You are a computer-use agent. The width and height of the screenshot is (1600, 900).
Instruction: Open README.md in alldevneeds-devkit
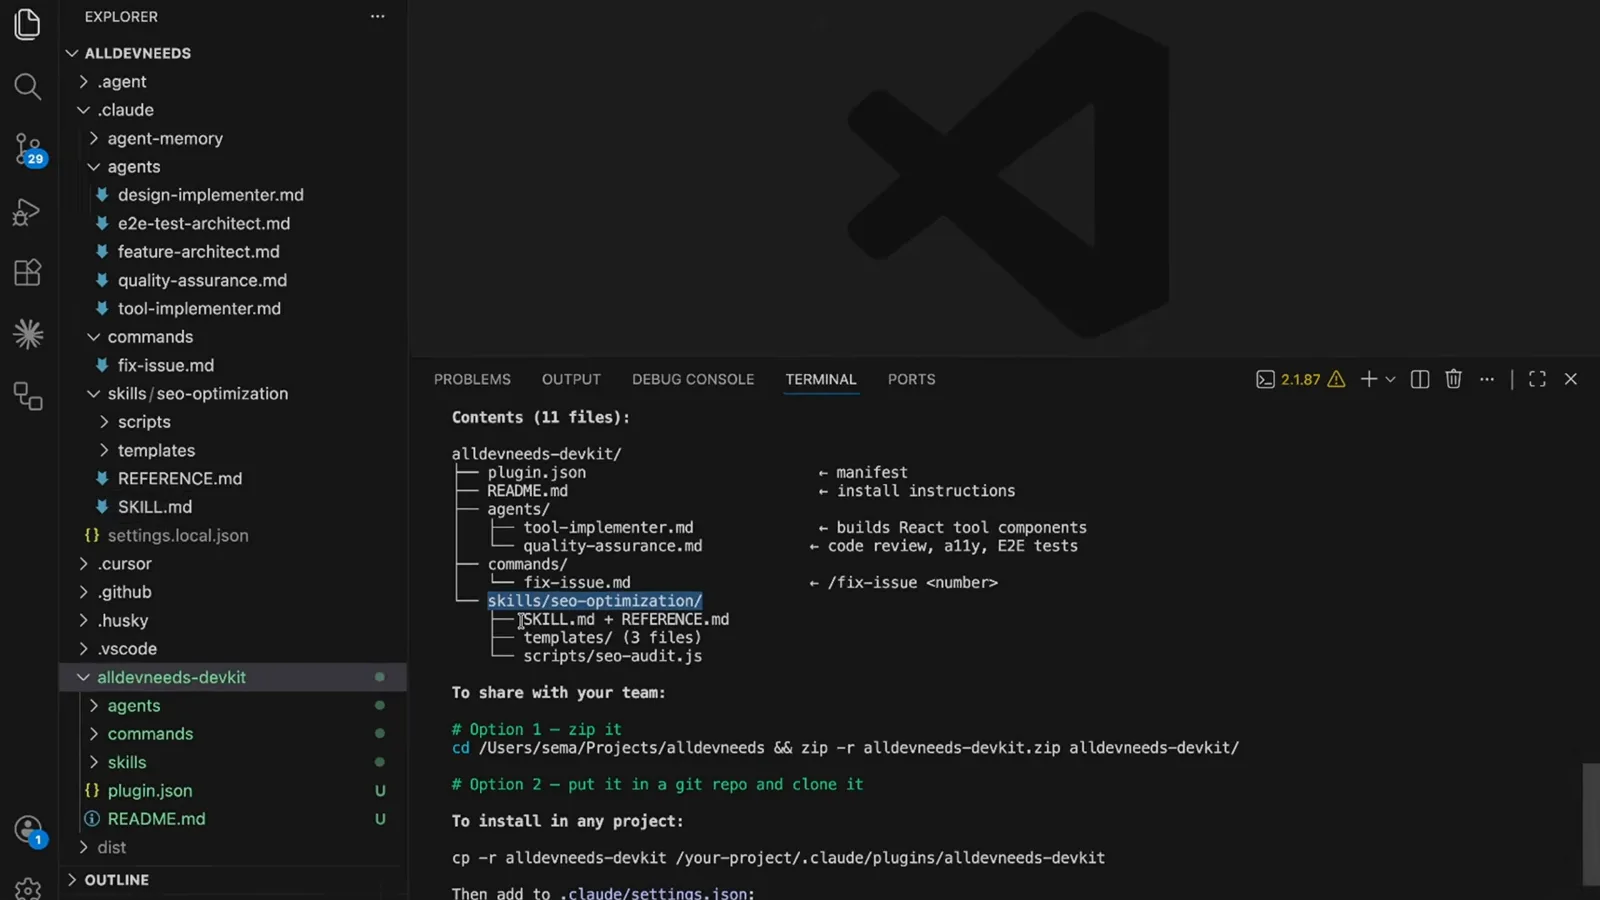click(x=232, y=819)
